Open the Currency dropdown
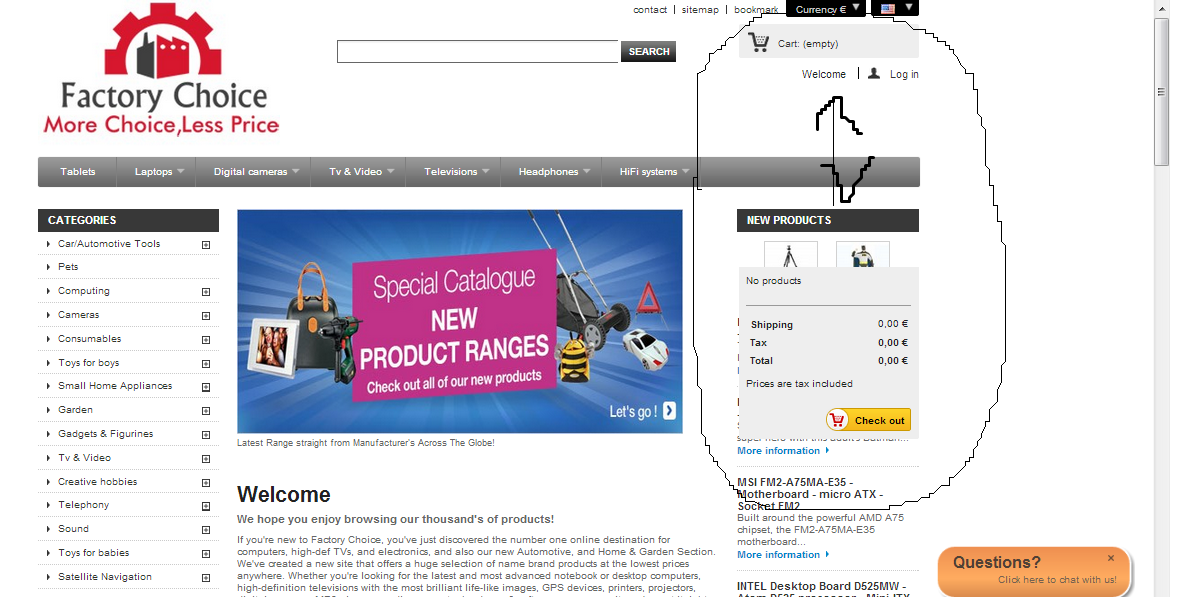 [827, 8]
